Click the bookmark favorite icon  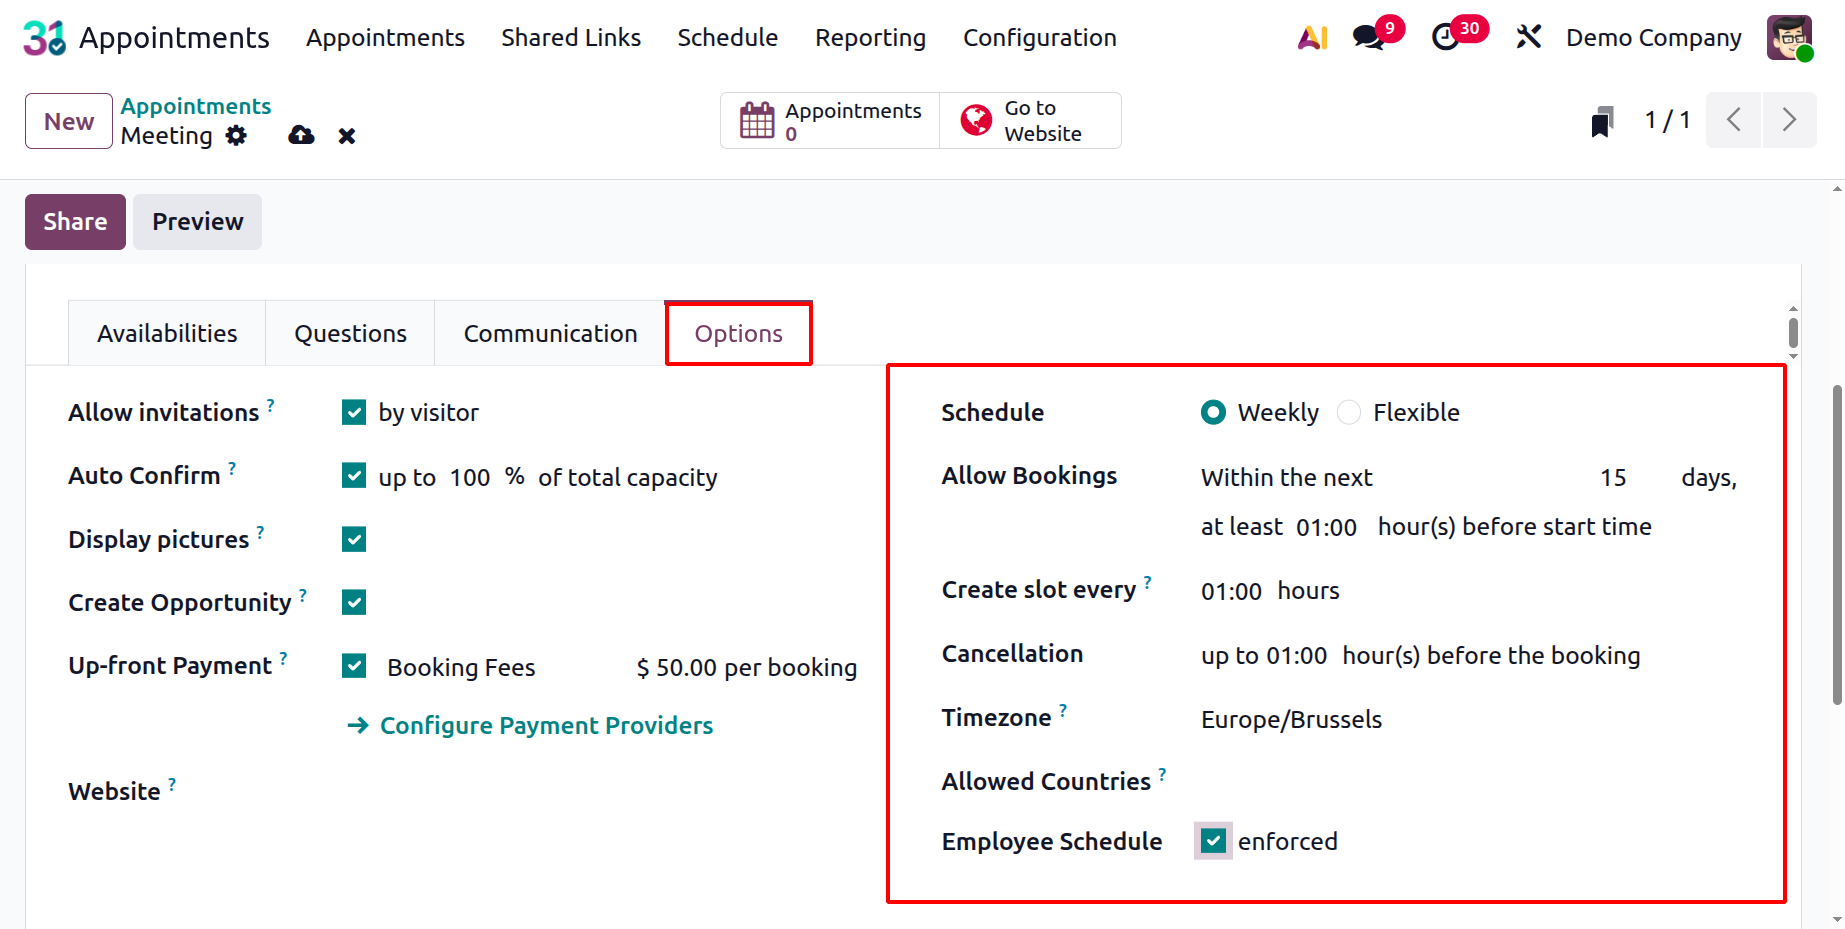coord(1602,120)
